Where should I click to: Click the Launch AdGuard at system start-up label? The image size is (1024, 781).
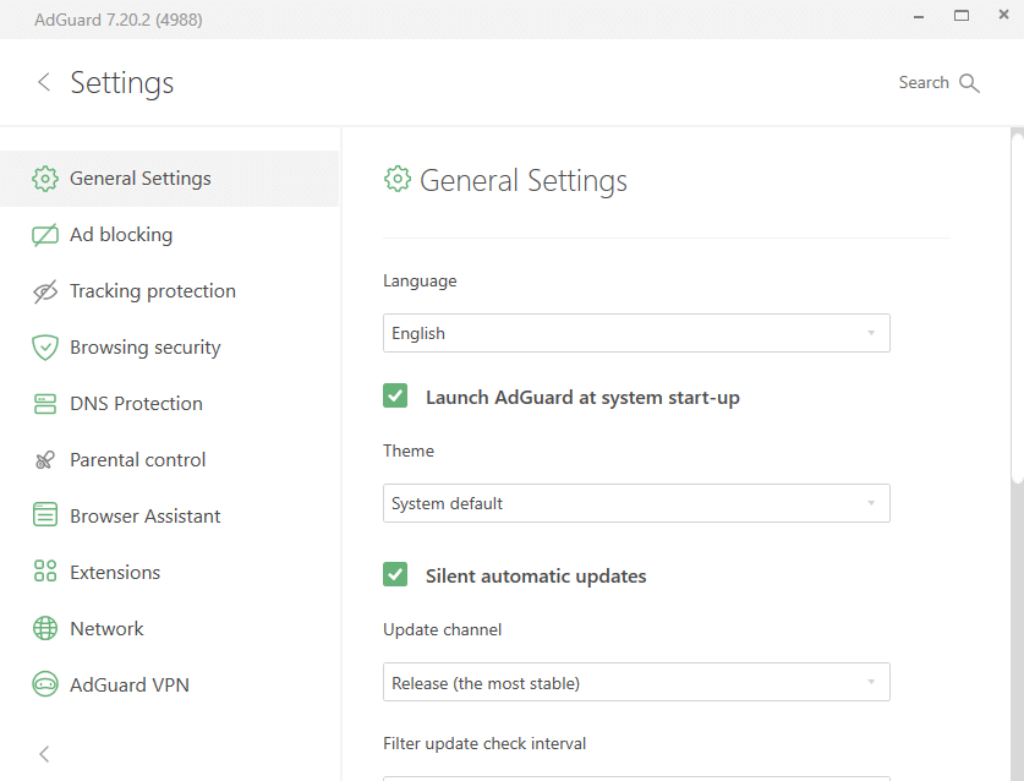(x=583, y=398)
